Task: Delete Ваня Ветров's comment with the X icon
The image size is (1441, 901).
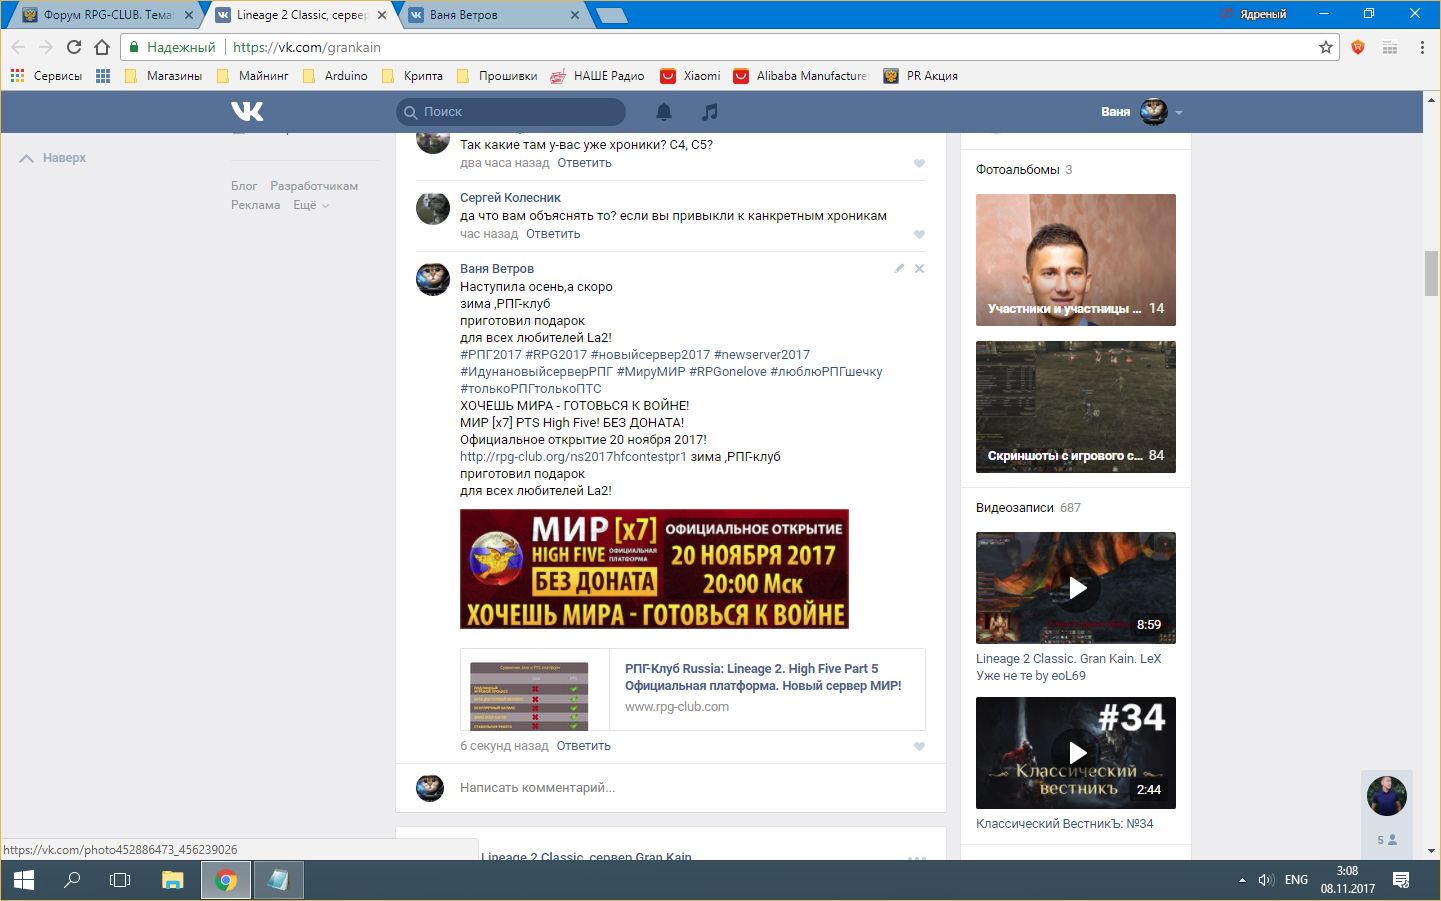Action: click(919, 268)
